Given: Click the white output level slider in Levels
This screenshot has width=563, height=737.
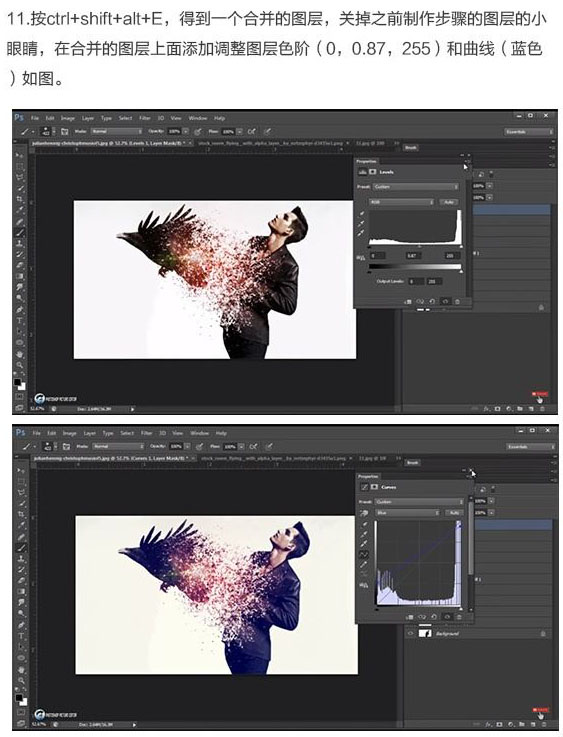Looking at the screenshot, I should pos(461,271).
